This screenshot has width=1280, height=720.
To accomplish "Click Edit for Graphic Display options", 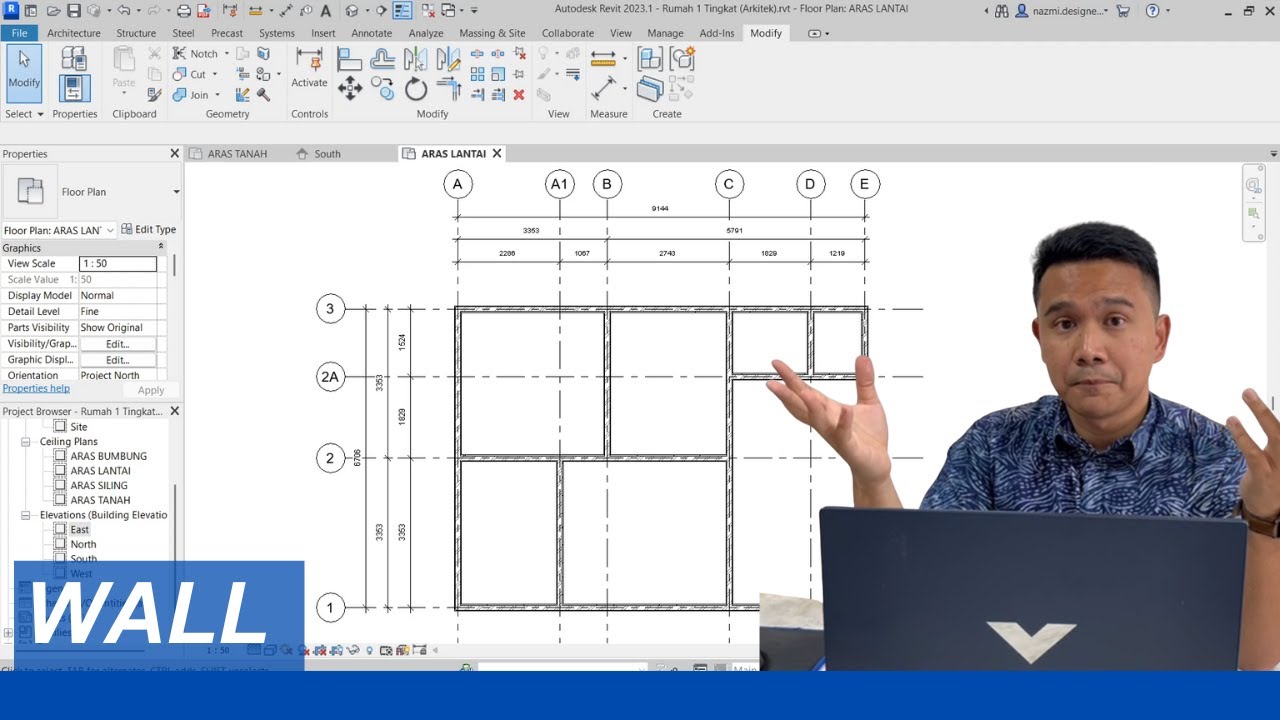I will [x=118, y=360].
